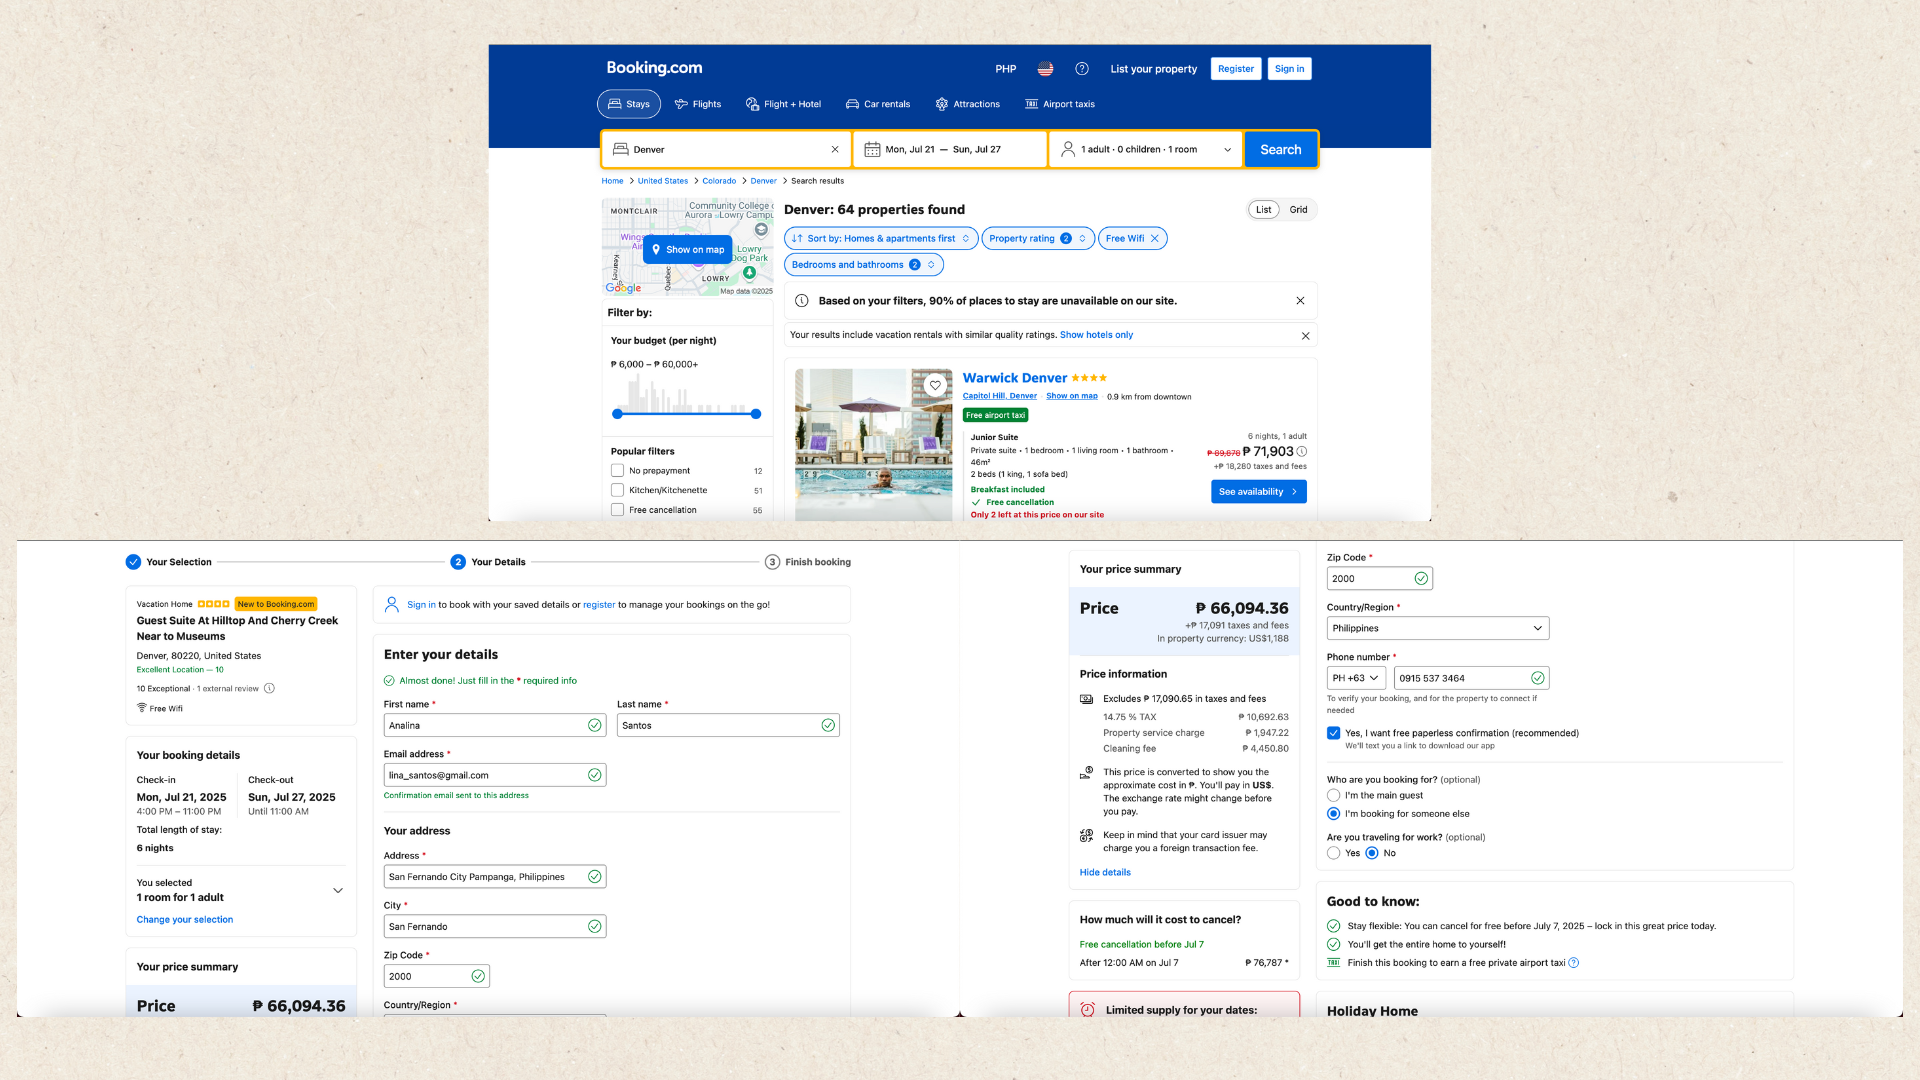1920x1080 pixels.
Task: Select No for traveling for work
Action: pos(1372,853)
